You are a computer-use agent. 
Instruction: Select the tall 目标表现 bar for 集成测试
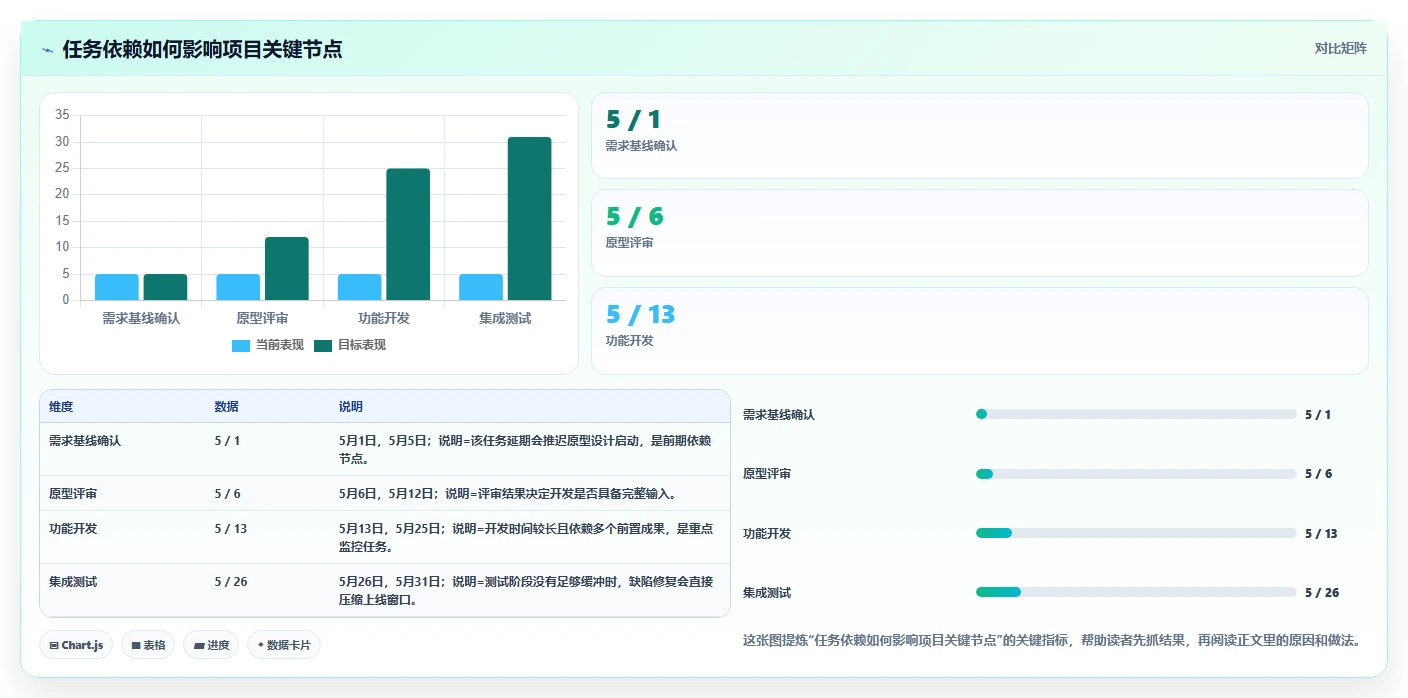[x=529, y=218]
